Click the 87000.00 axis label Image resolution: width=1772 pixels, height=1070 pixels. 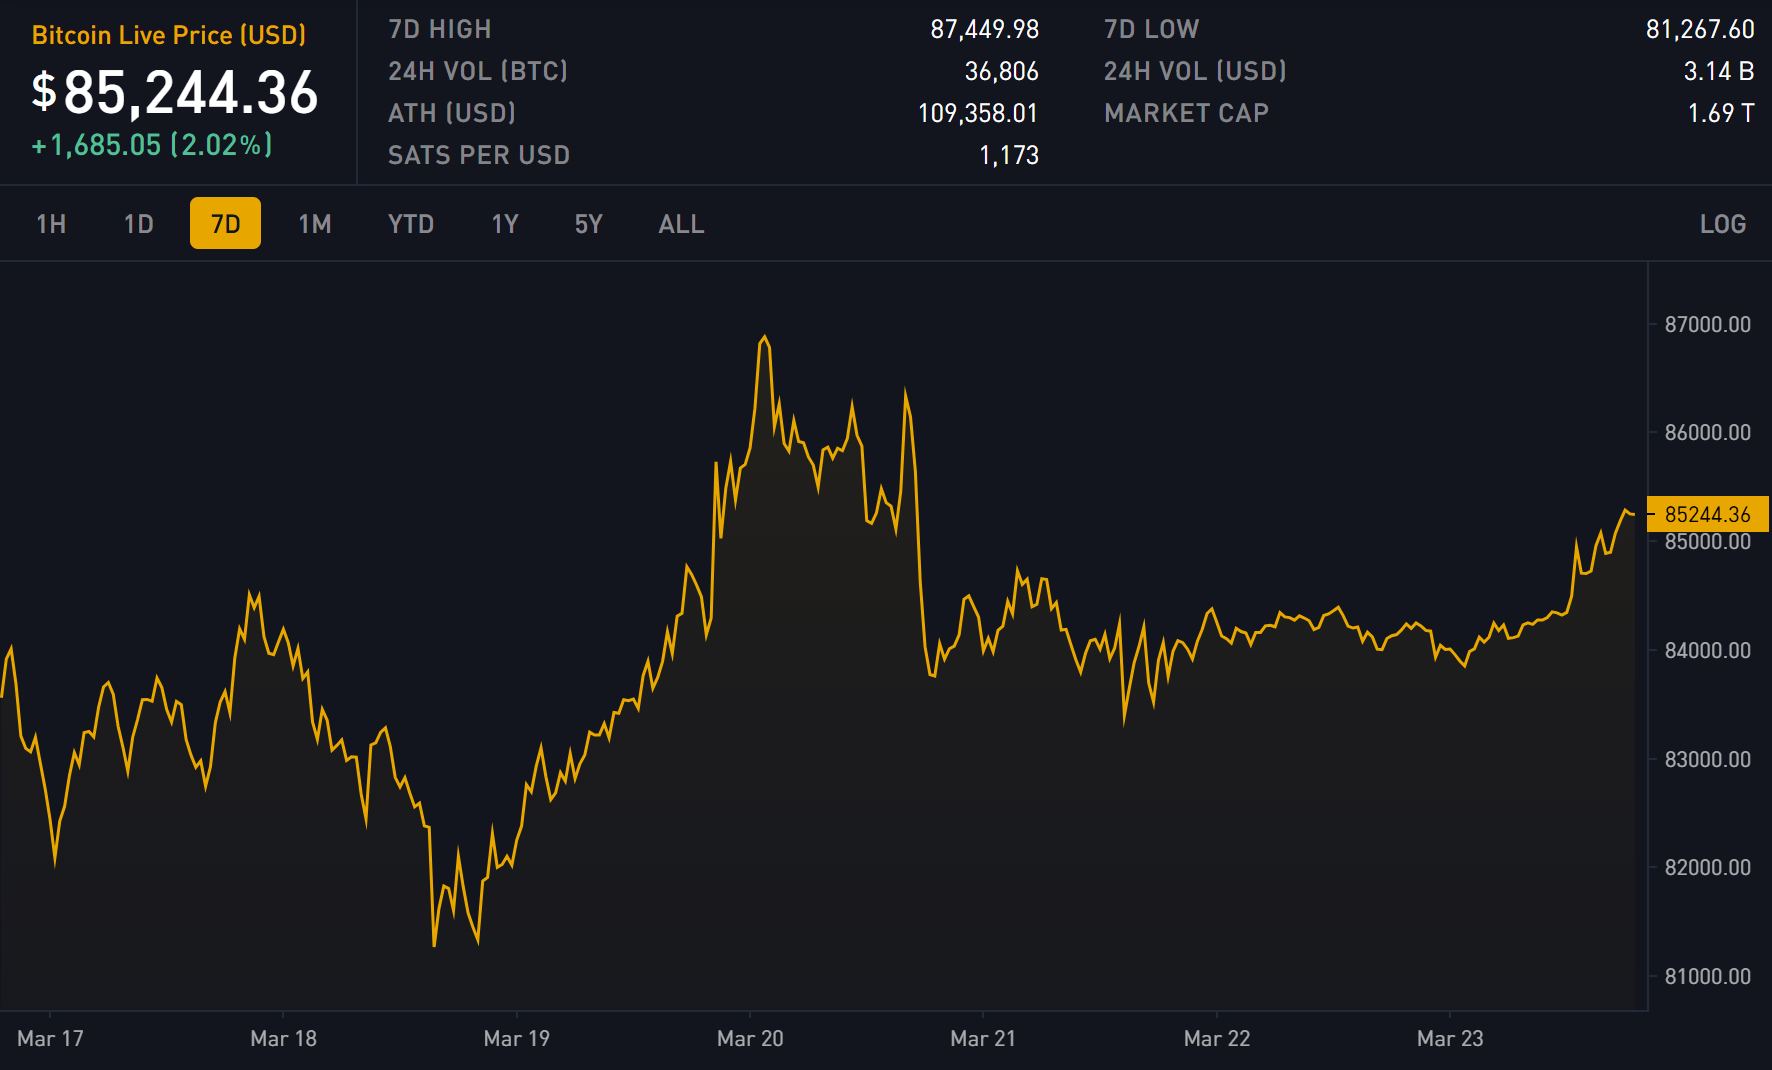(x=1707, y=324)
